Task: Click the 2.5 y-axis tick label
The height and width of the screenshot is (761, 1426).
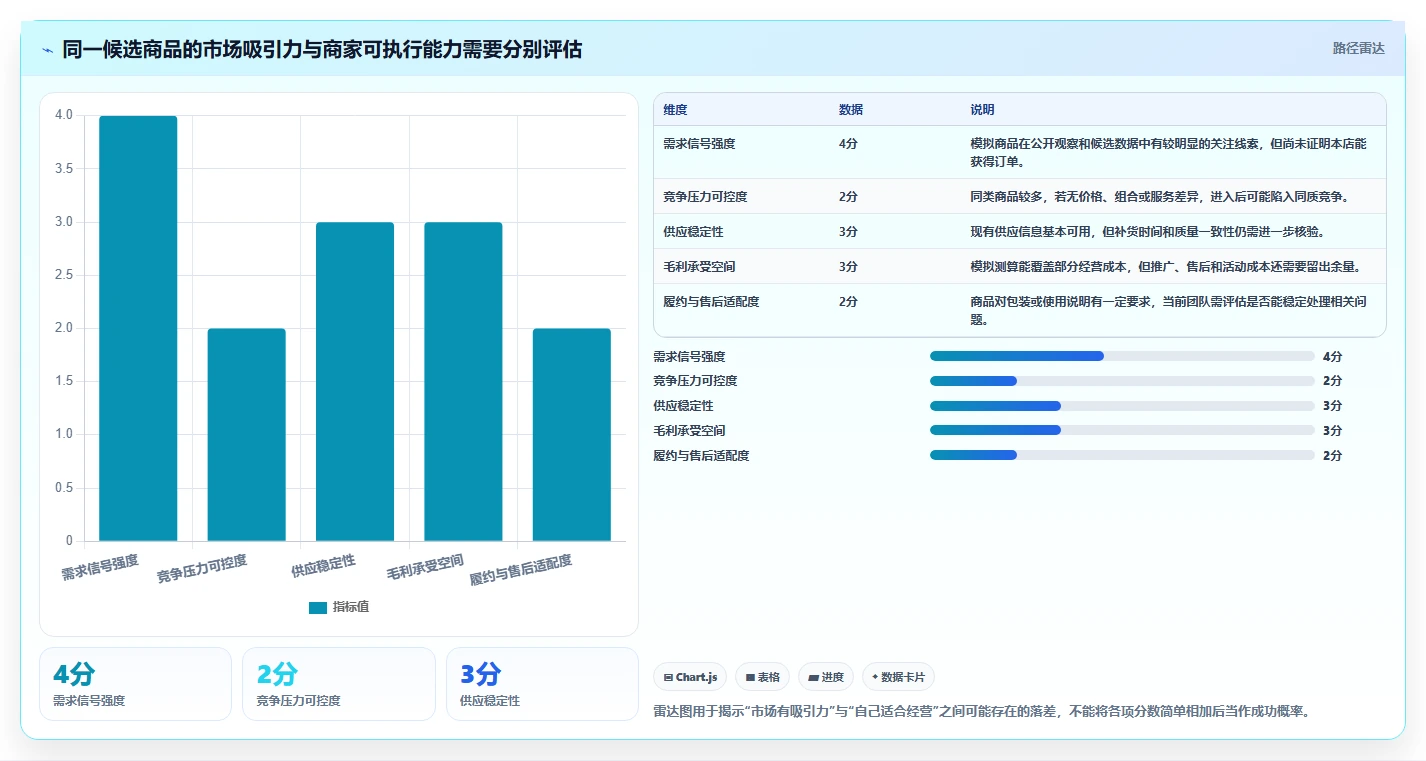Action: (64, 275)
